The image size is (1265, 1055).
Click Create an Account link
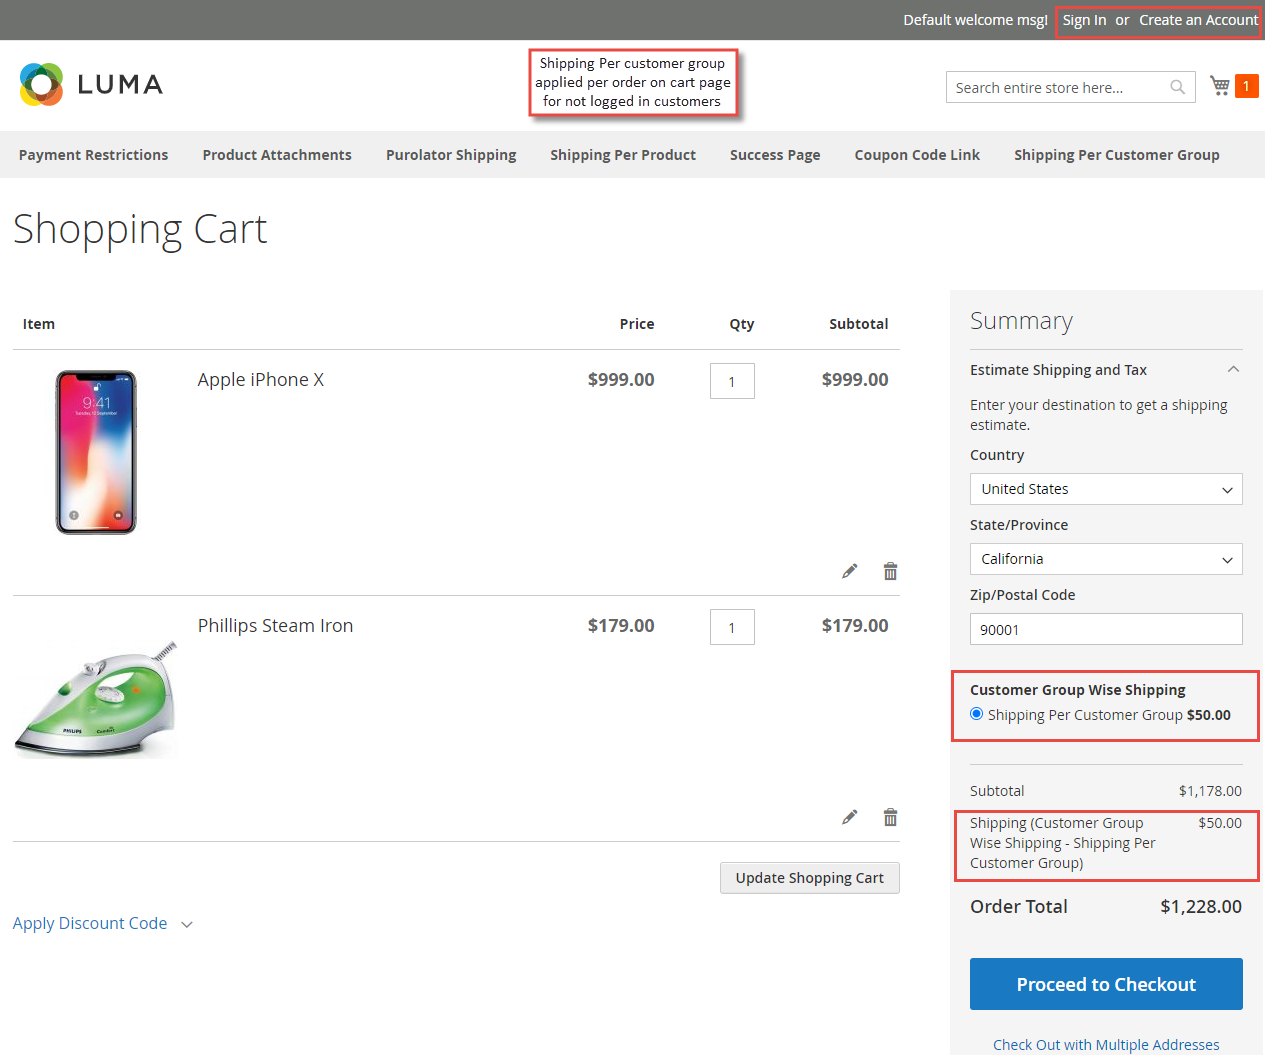(1199, 20)
